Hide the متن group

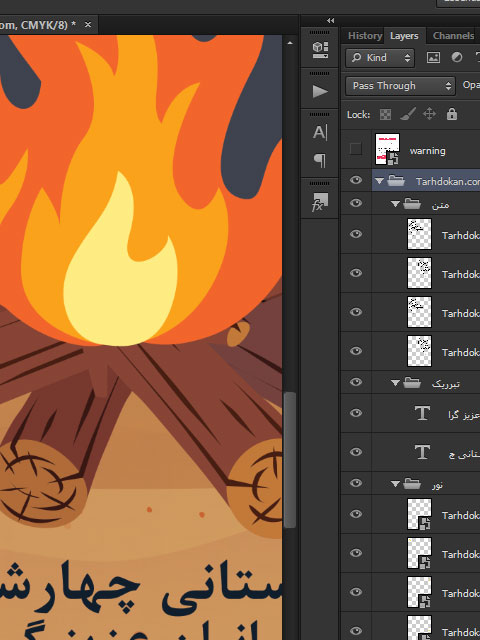[356, 203]
